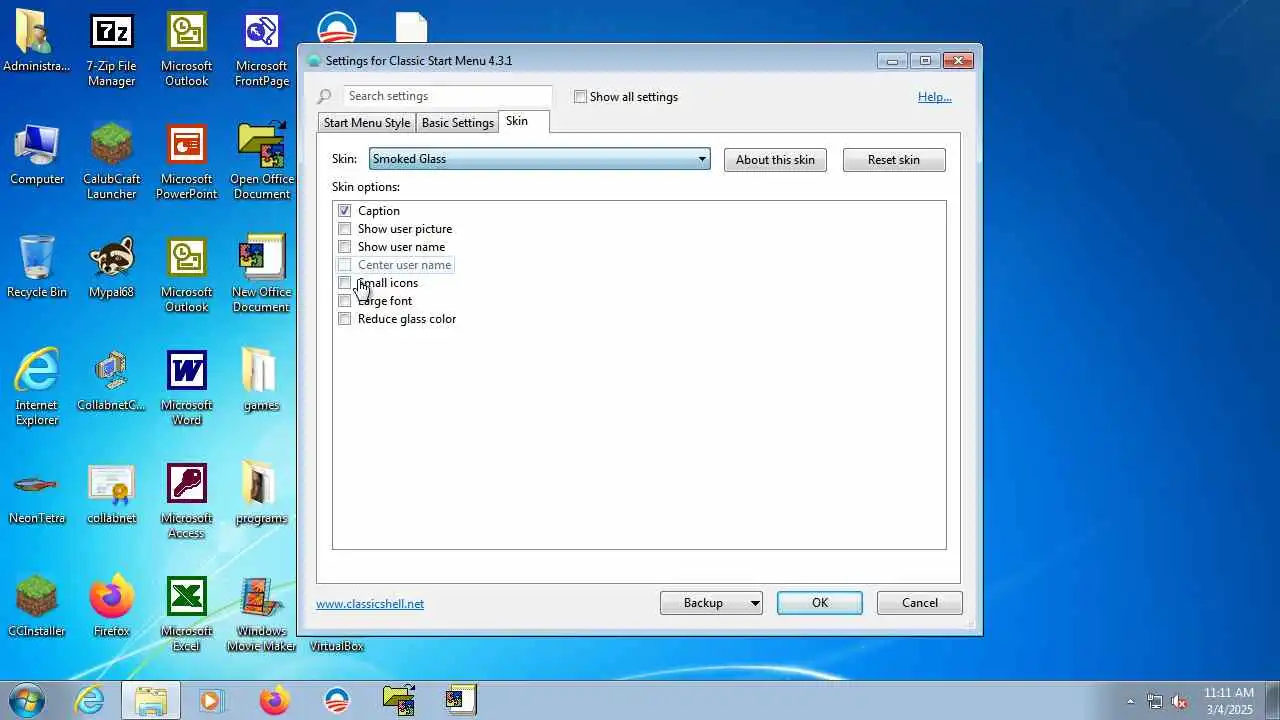This screenshot has height=720, width=1280.
Task: Open Internet Explorer from the taskbar
Action: [x=89, y=700]
